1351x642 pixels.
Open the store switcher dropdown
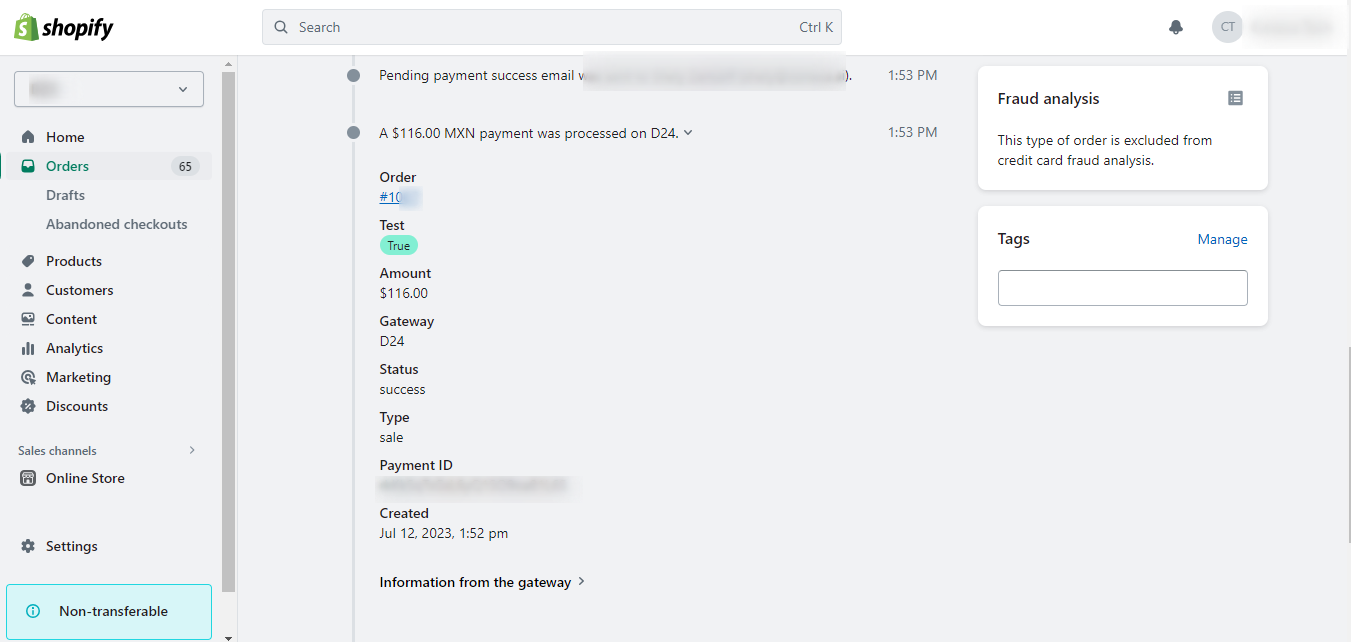(x=109, y=89)
